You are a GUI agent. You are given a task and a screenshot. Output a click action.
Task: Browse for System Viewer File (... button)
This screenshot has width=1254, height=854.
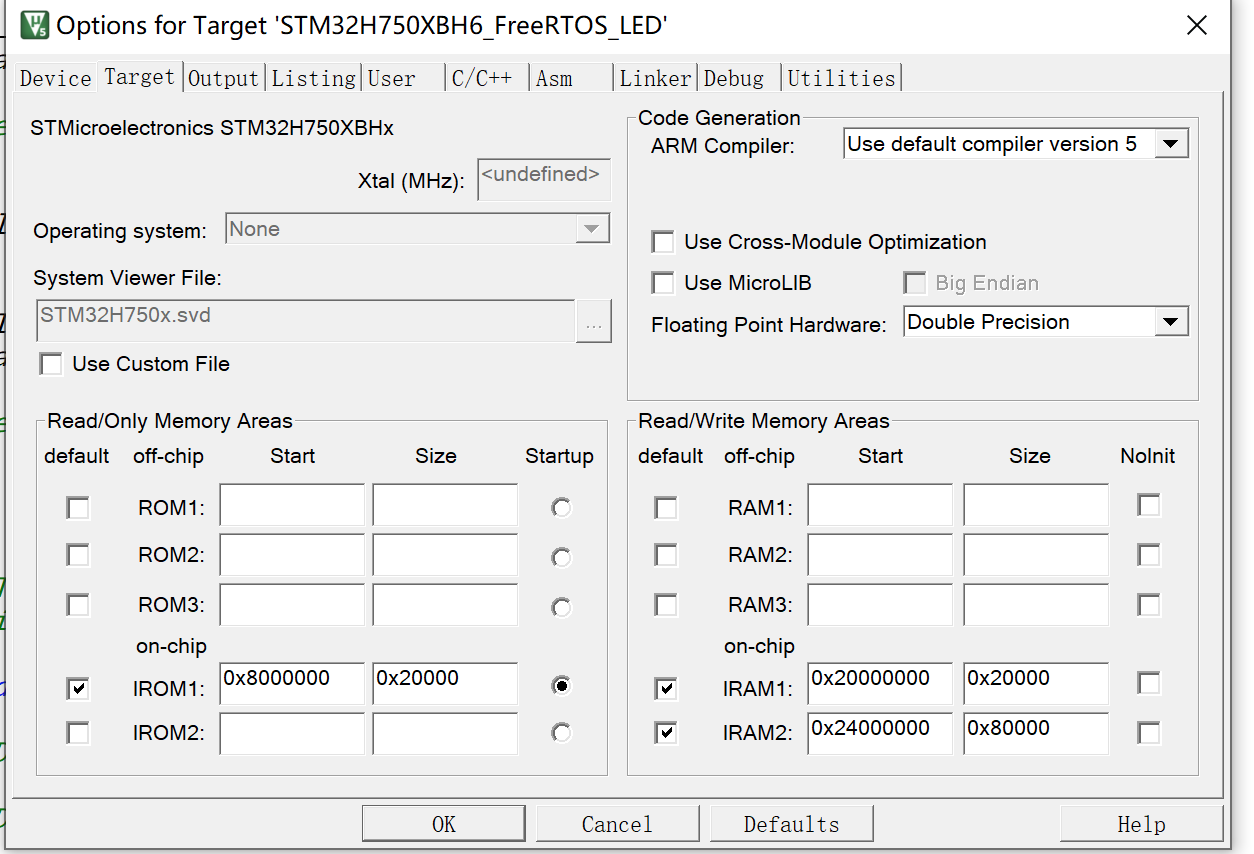594,321
